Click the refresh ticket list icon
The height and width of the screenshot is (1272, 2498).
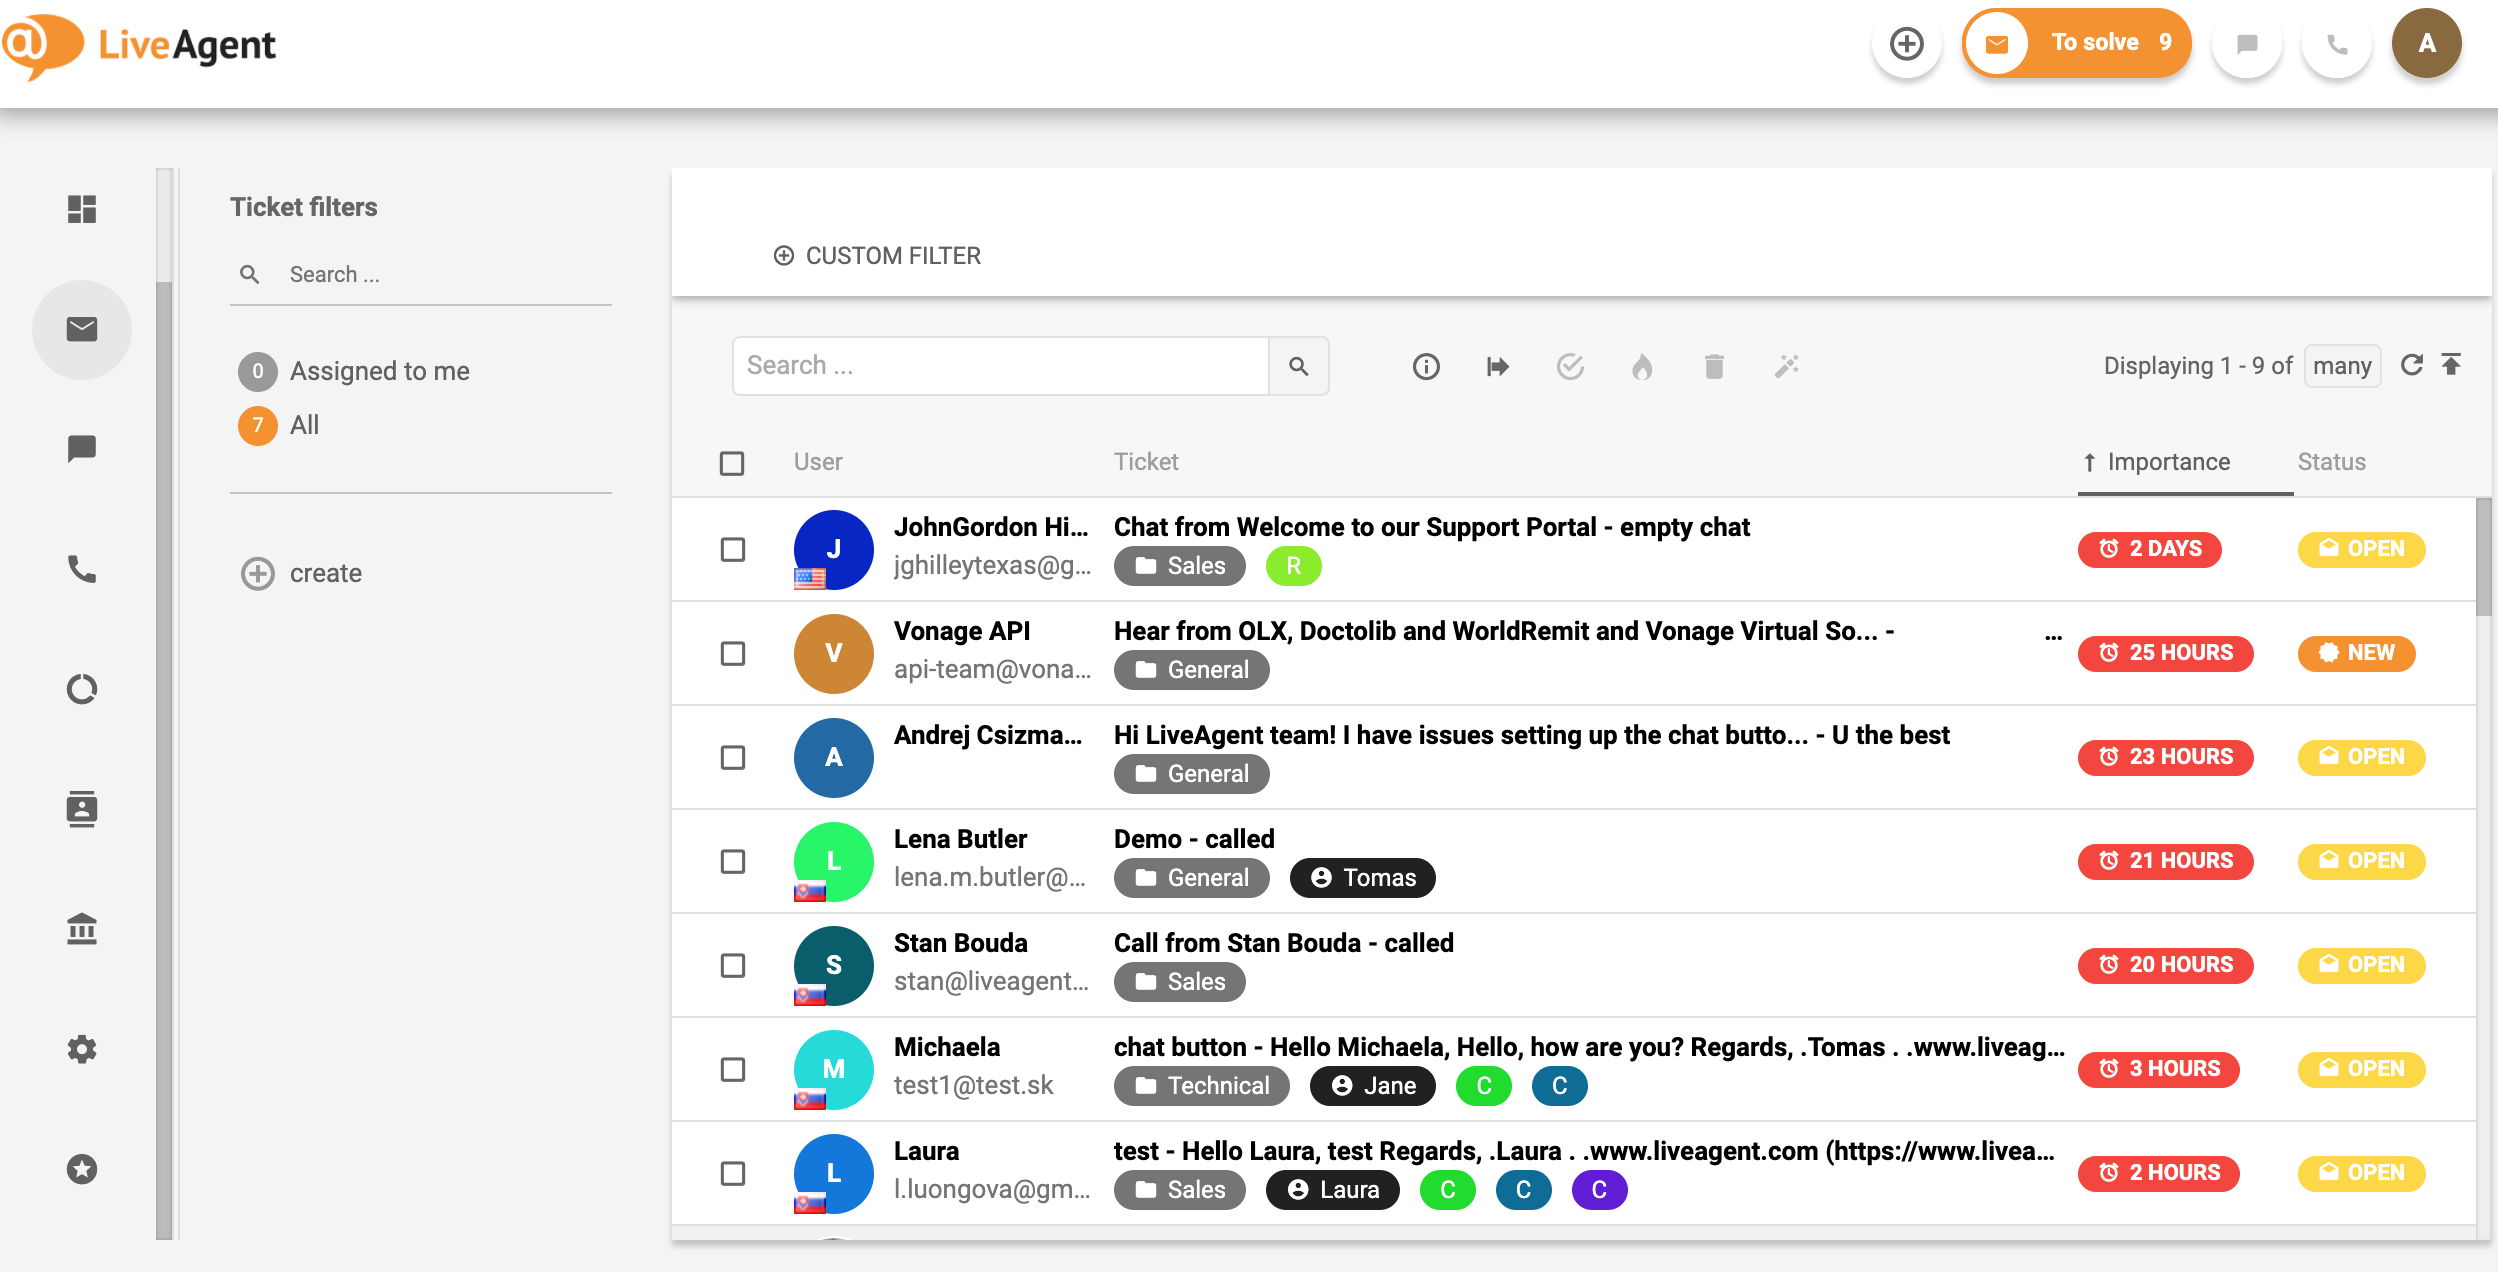(2412, 365)
